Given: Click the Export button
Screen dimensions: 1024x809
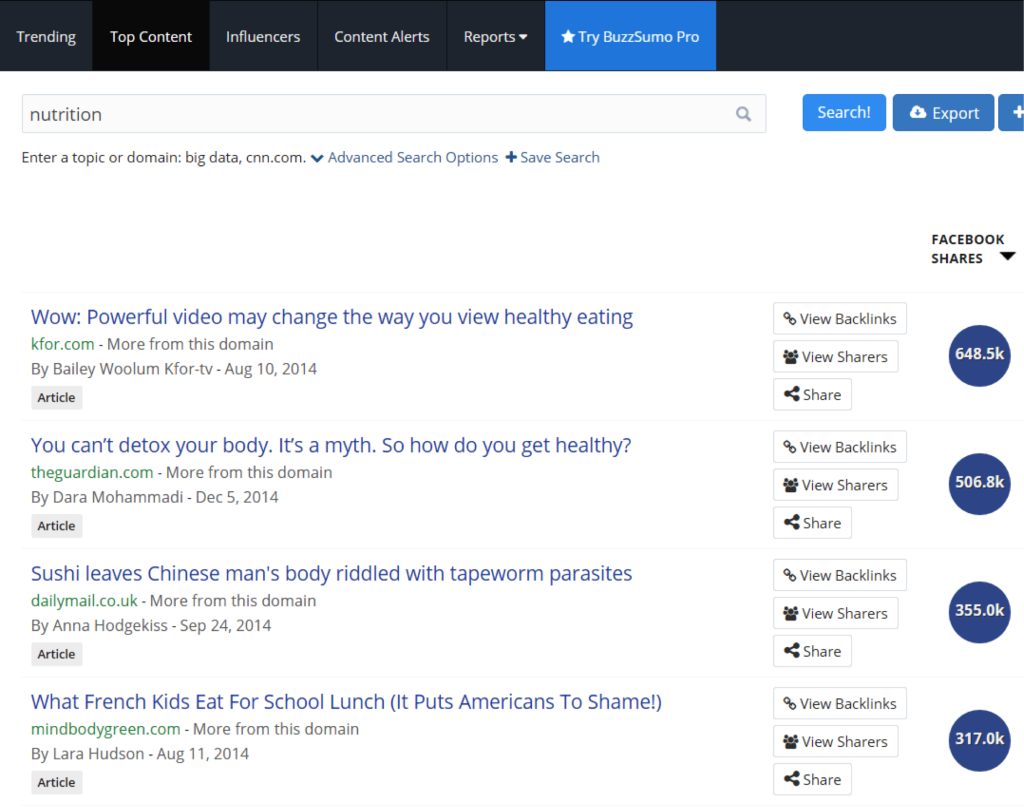Looking at the screenshot, I should pos(943,112).
